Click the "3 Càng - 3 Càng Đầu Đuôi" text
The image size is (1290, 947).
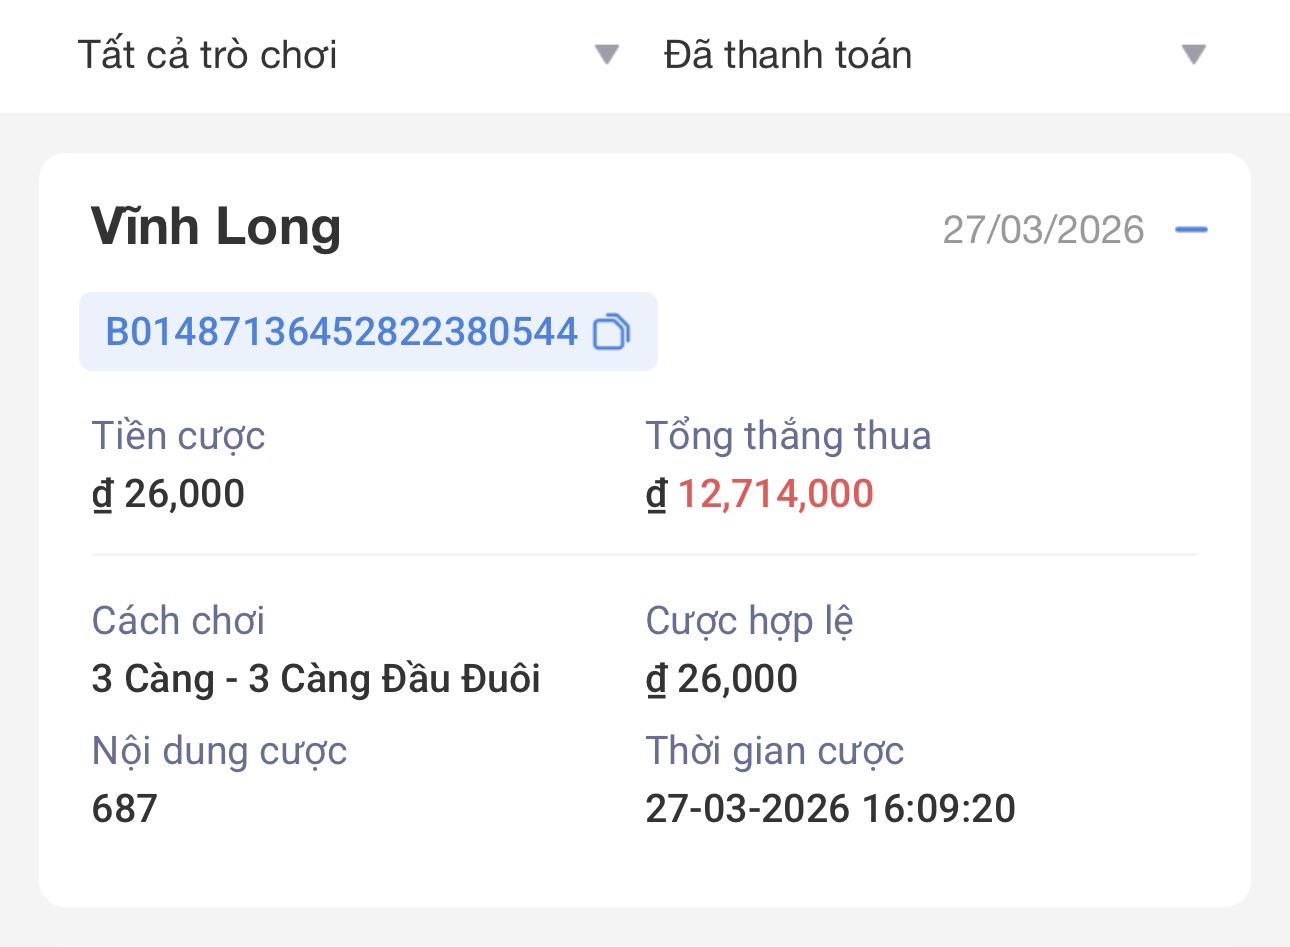tap(316, 679)
